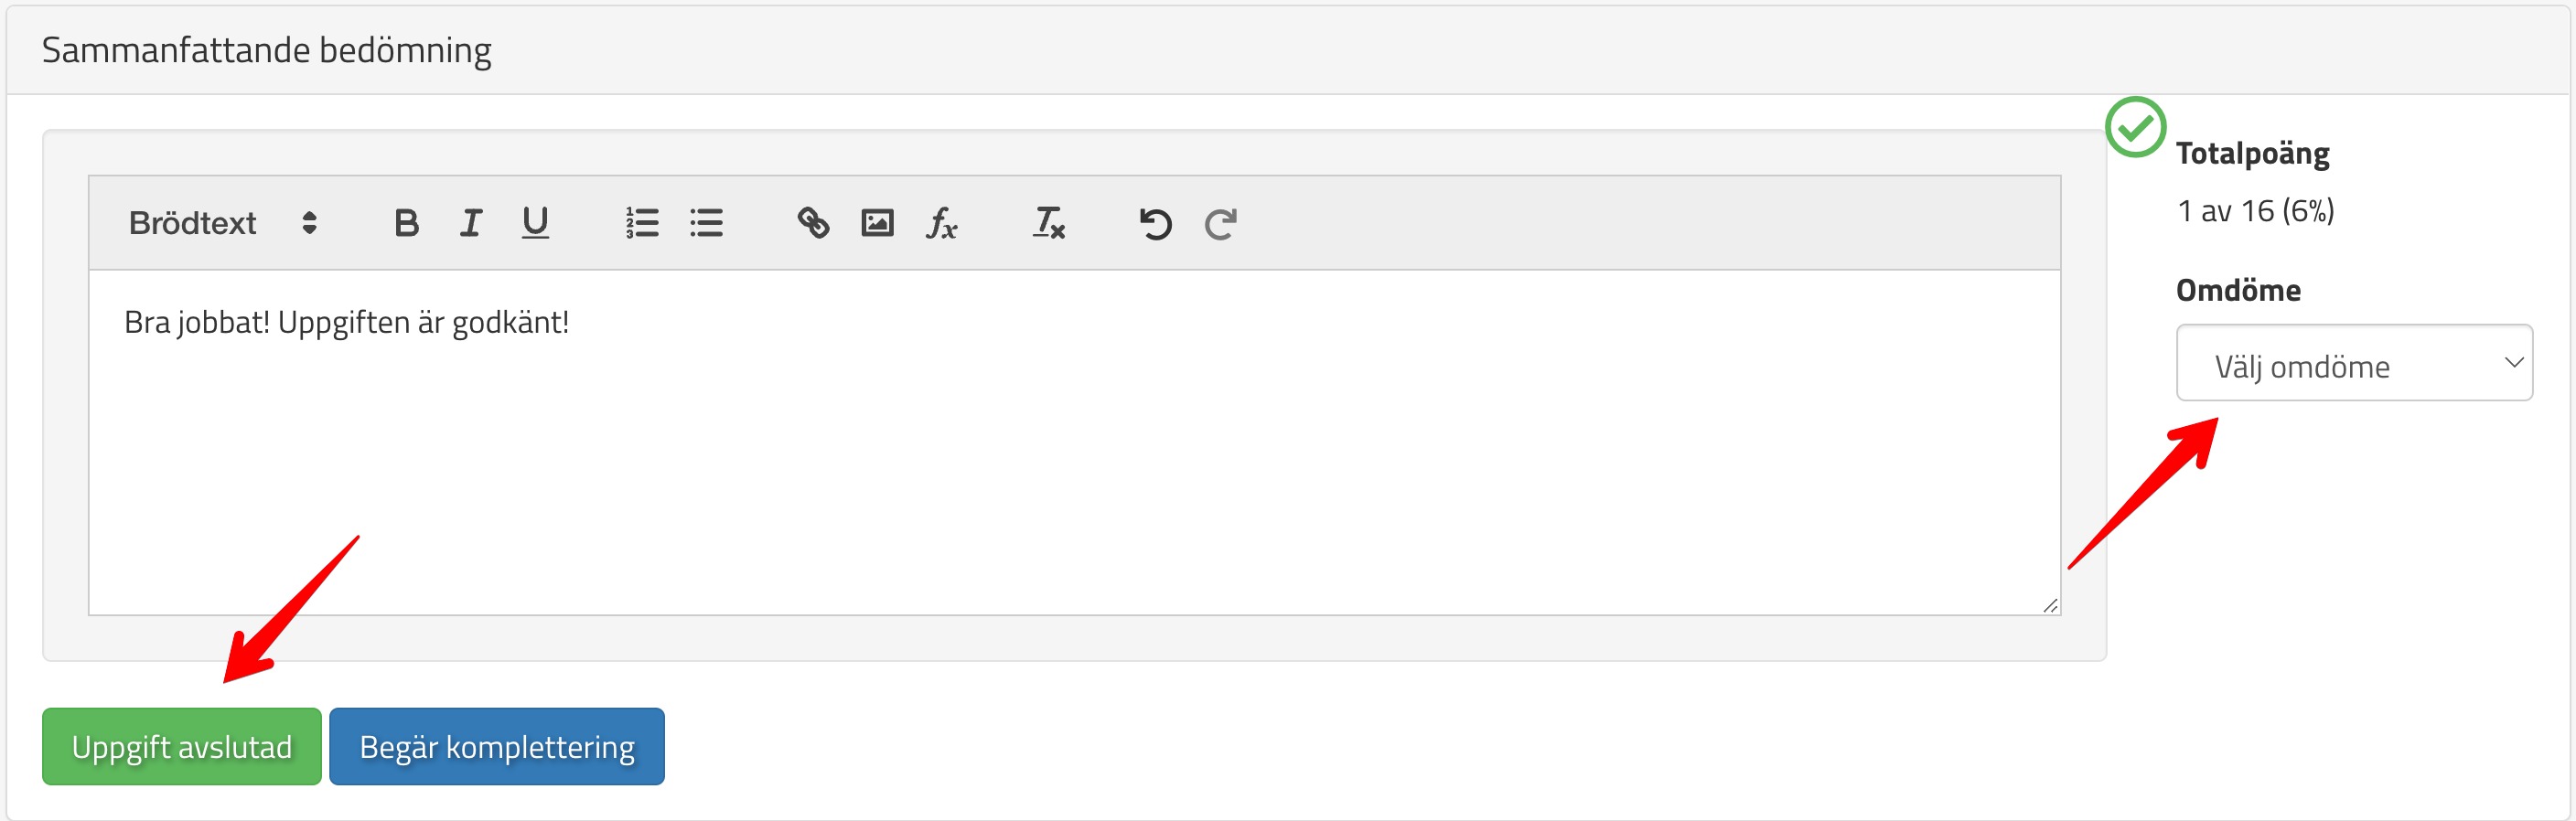Open the formula editor (fx)
The height and width of the screenshot is (821, 2576).
click(x=941, y=223)
